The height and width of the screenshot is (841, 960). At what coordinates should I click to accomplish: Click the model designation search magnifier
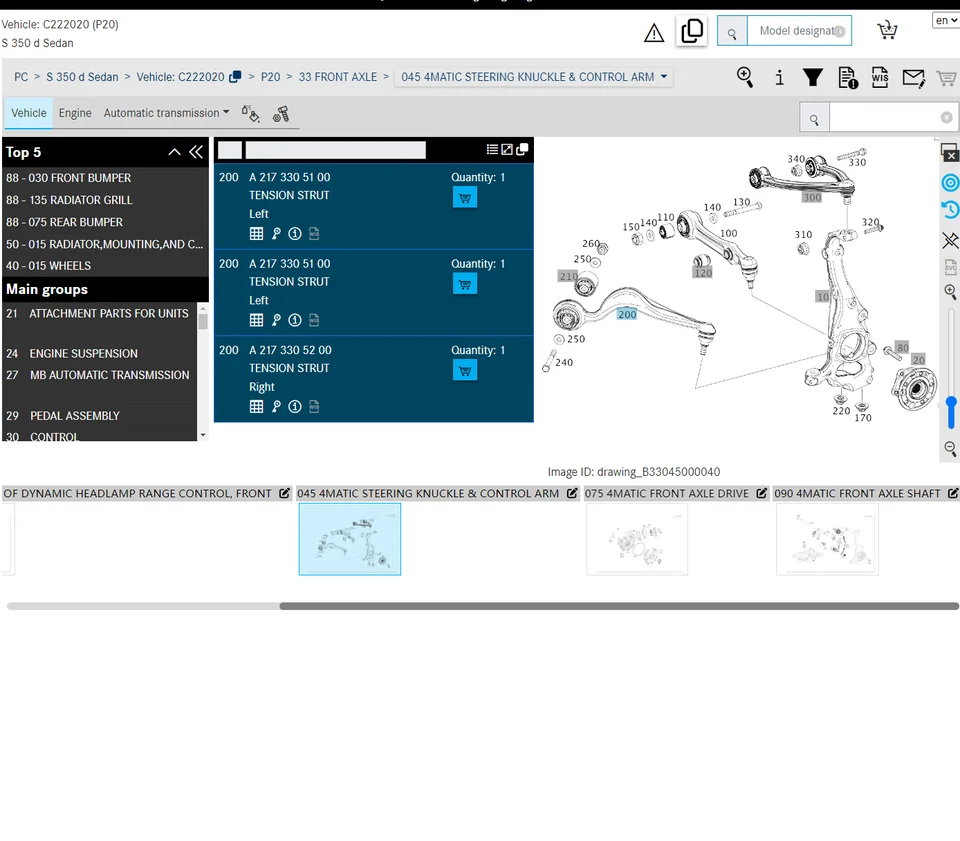[x=732, y=31]
